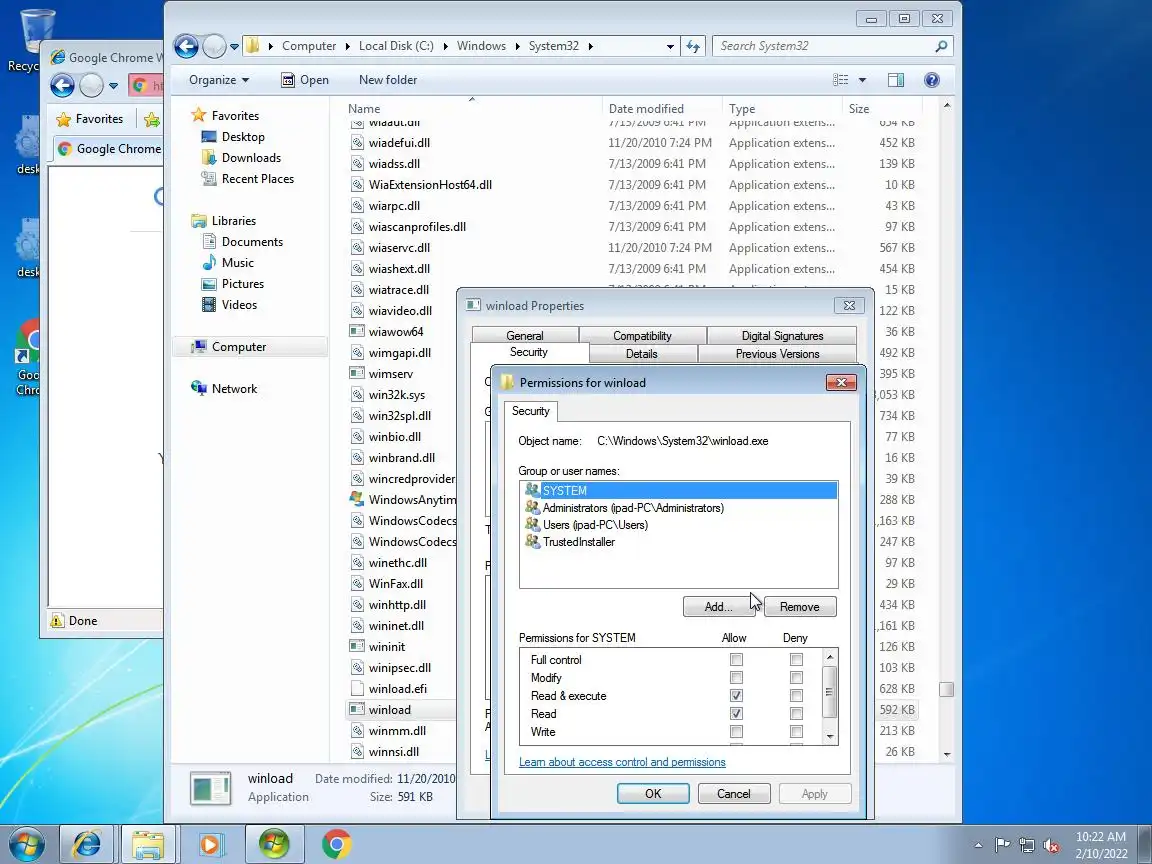Toggle Allow for Read & execute

736,696
